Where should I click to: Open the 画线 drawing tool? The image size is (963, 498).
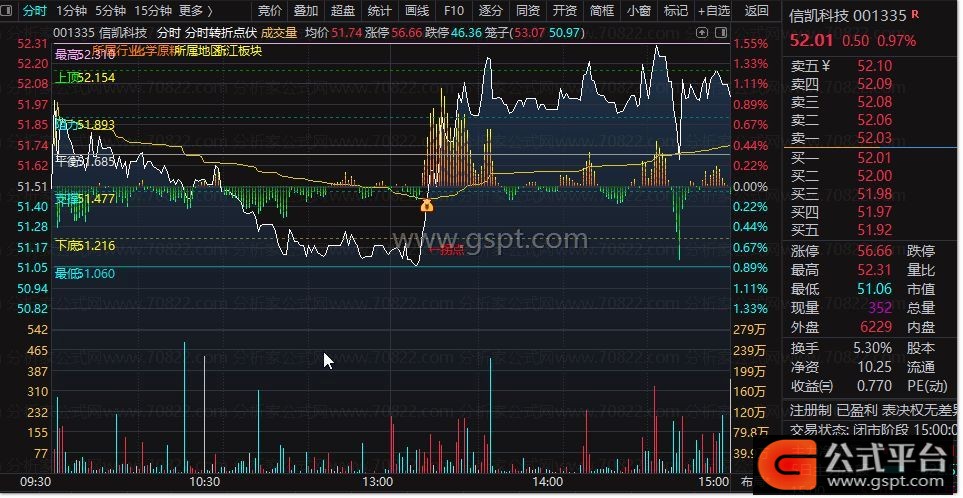[x=416, y=11]
